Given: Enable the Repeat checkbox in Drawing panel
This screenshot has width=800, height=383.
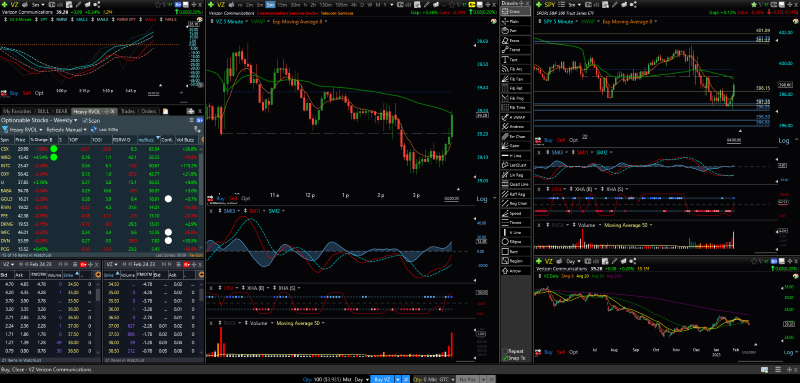Looking at the screenshot, I should (505, 351).
